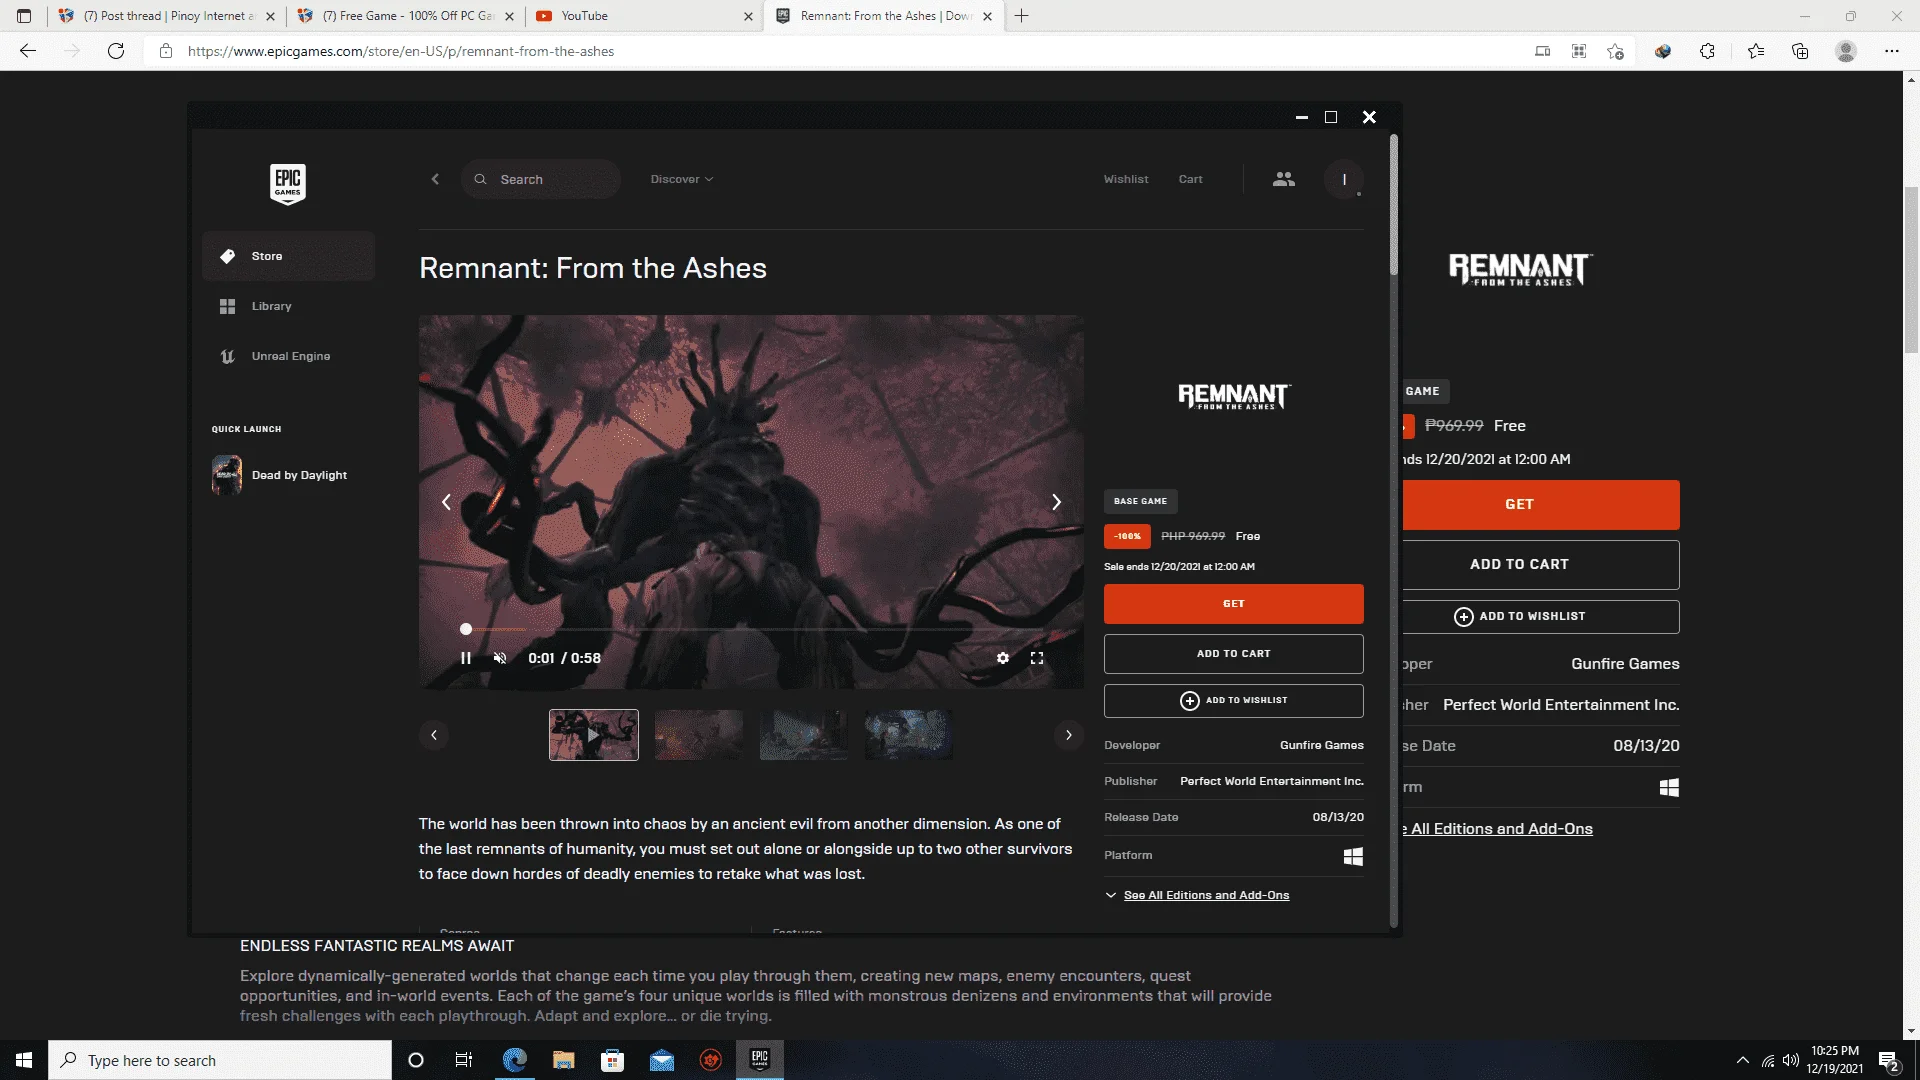Click ADD TO CART in the launcher

click(x=1234, y=654)
